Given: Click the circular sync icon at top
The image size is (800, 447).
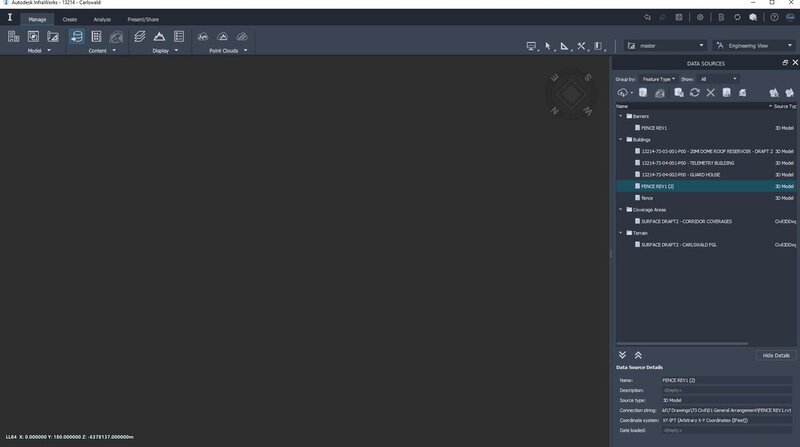Looking at the screenshot, I should coord(737,17).
